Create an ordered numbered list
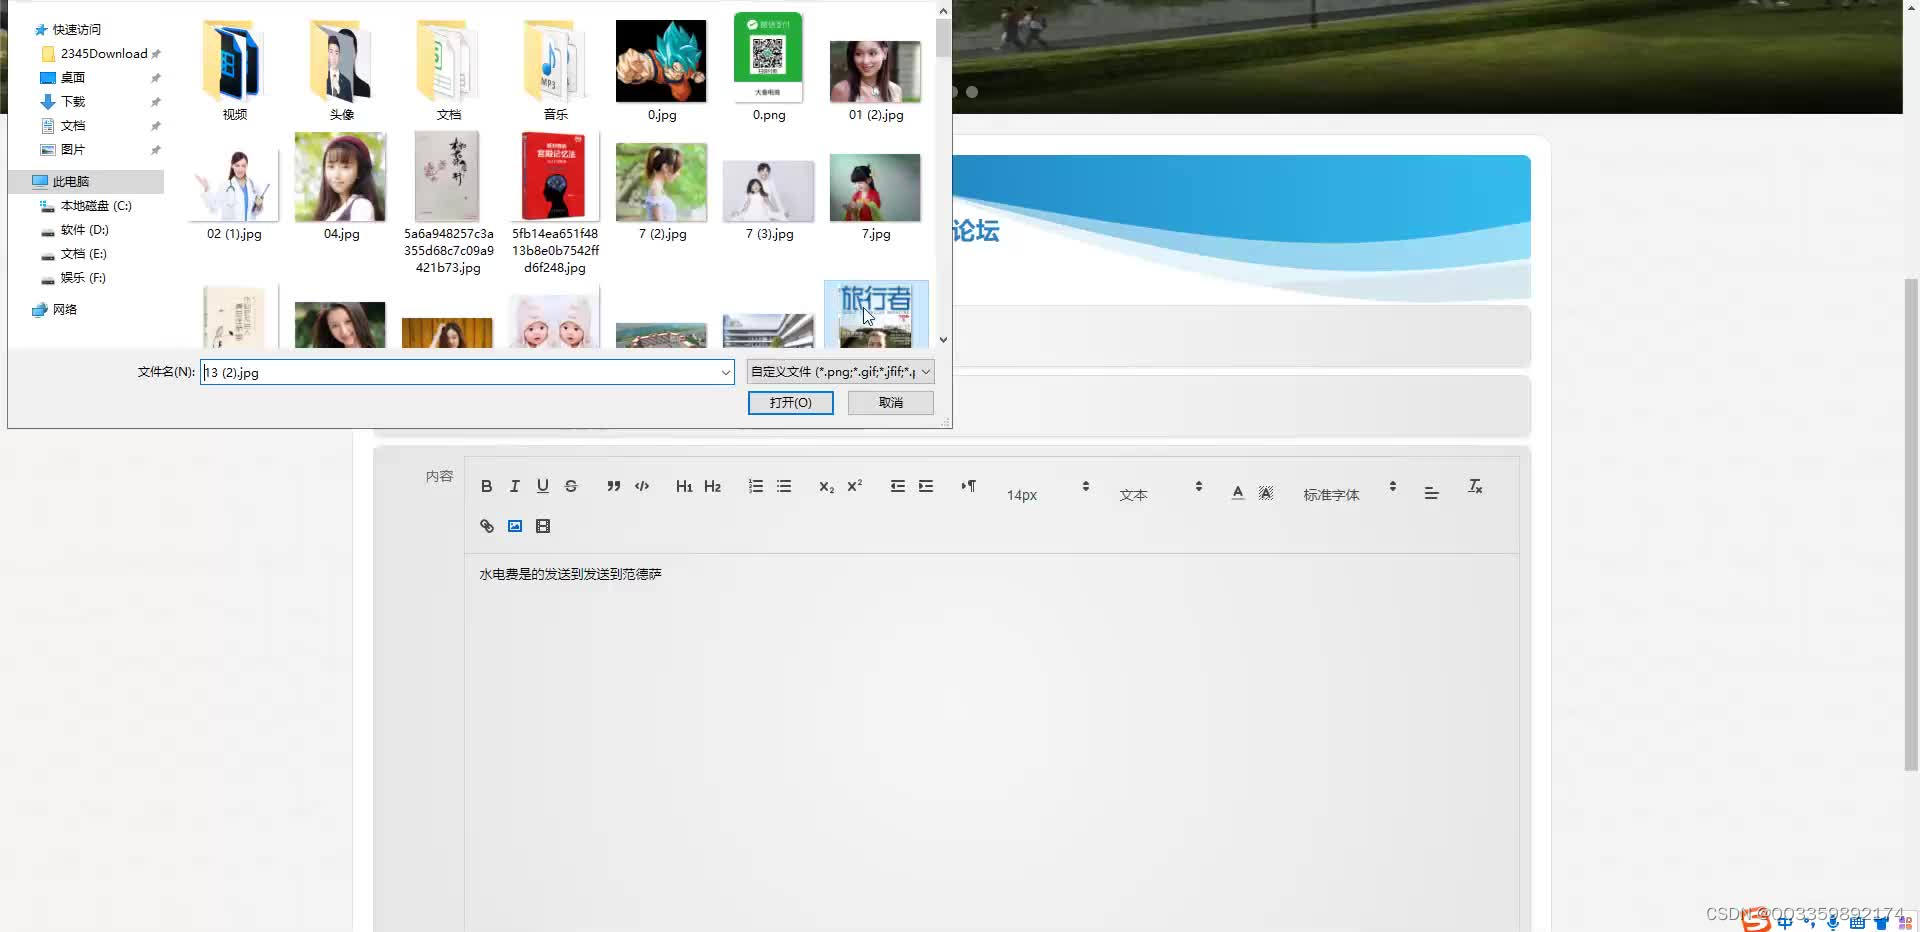Screen dimensions: 1920x932 755,486
